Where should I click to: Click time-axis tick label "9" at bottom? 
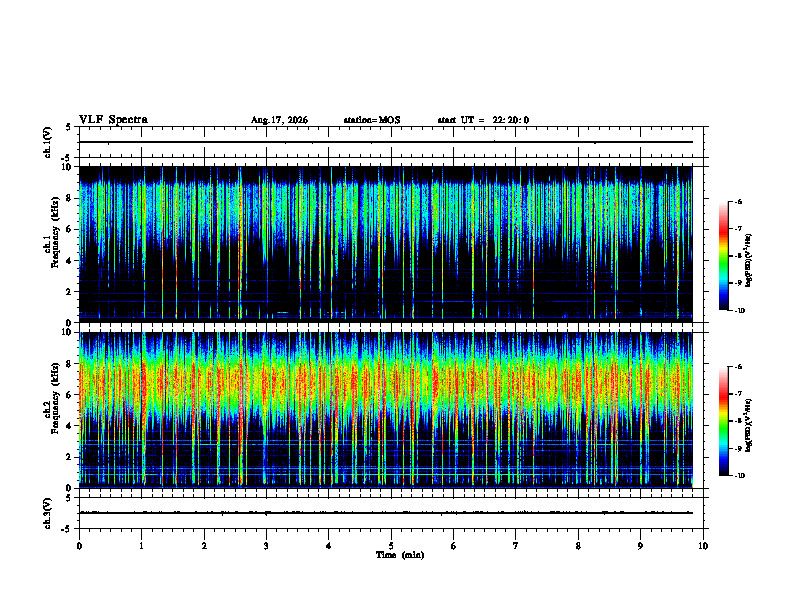(640, 546)
